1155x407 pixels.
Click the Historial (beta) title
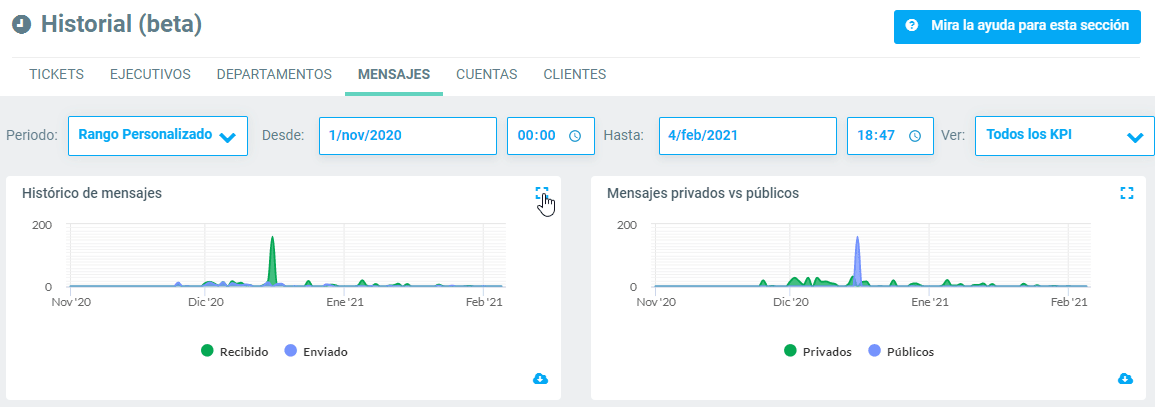pos(122,24)
